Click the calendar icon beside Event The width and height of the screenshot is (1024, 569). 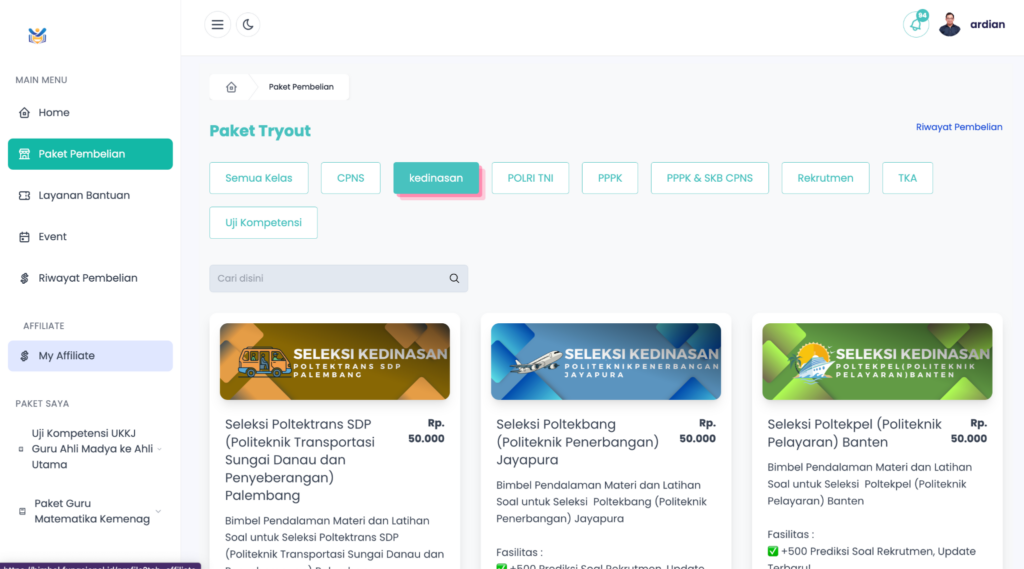point(24,236)
